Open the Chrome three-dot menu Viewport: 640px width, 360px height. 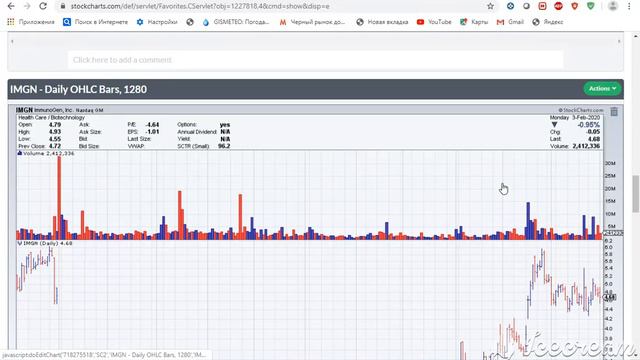coord(629,6)
